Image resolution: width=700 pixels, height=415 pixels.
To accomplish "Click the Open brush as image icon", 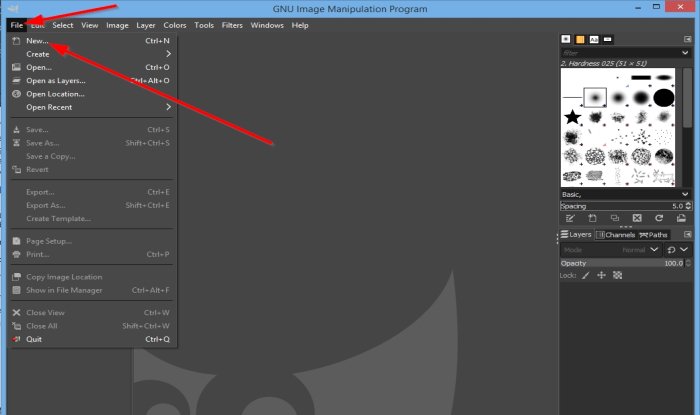I will pyautogui.click(x=681, y=218).
